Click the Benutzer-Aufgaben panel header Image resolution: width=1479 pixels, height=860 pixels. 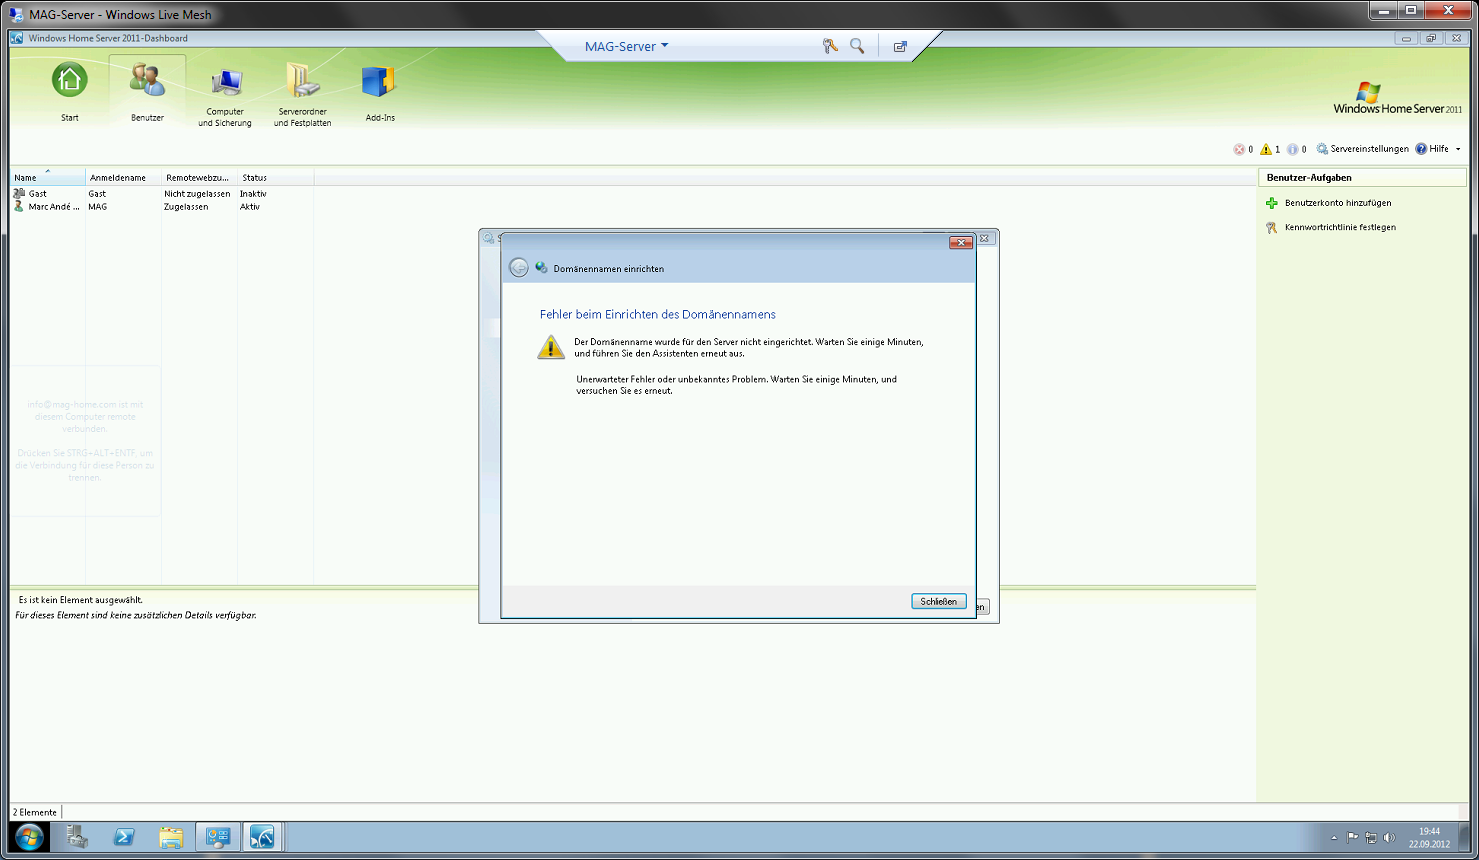pyautogui.click(x=1362, y=177)
